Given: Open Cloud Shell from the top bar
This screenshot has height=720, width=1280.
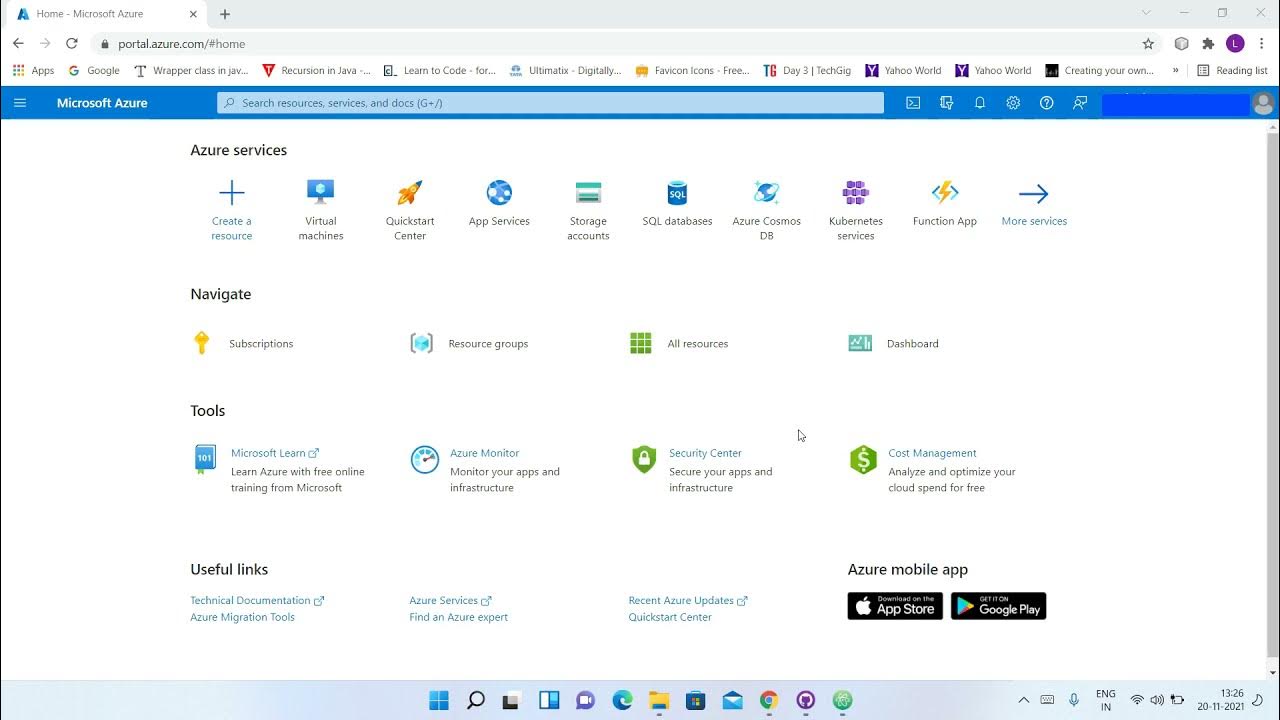Looking at the screenshot, I should point(913,103).
